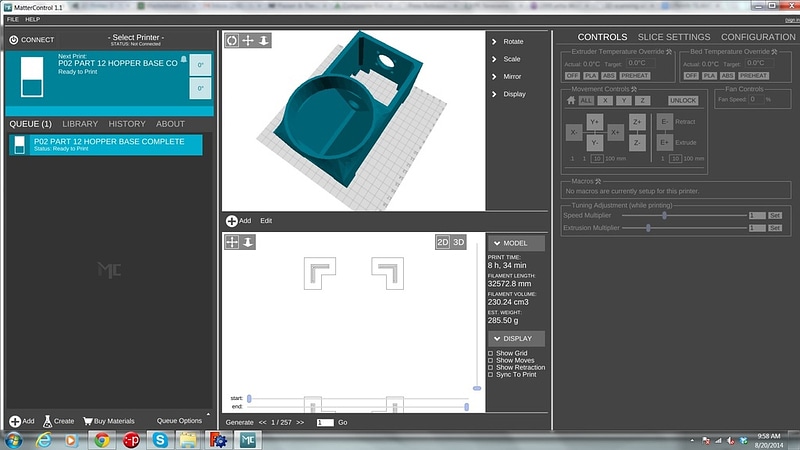800x450 pixels.
Task: Switch to the HISTORY tab
Action: [127, 124]
